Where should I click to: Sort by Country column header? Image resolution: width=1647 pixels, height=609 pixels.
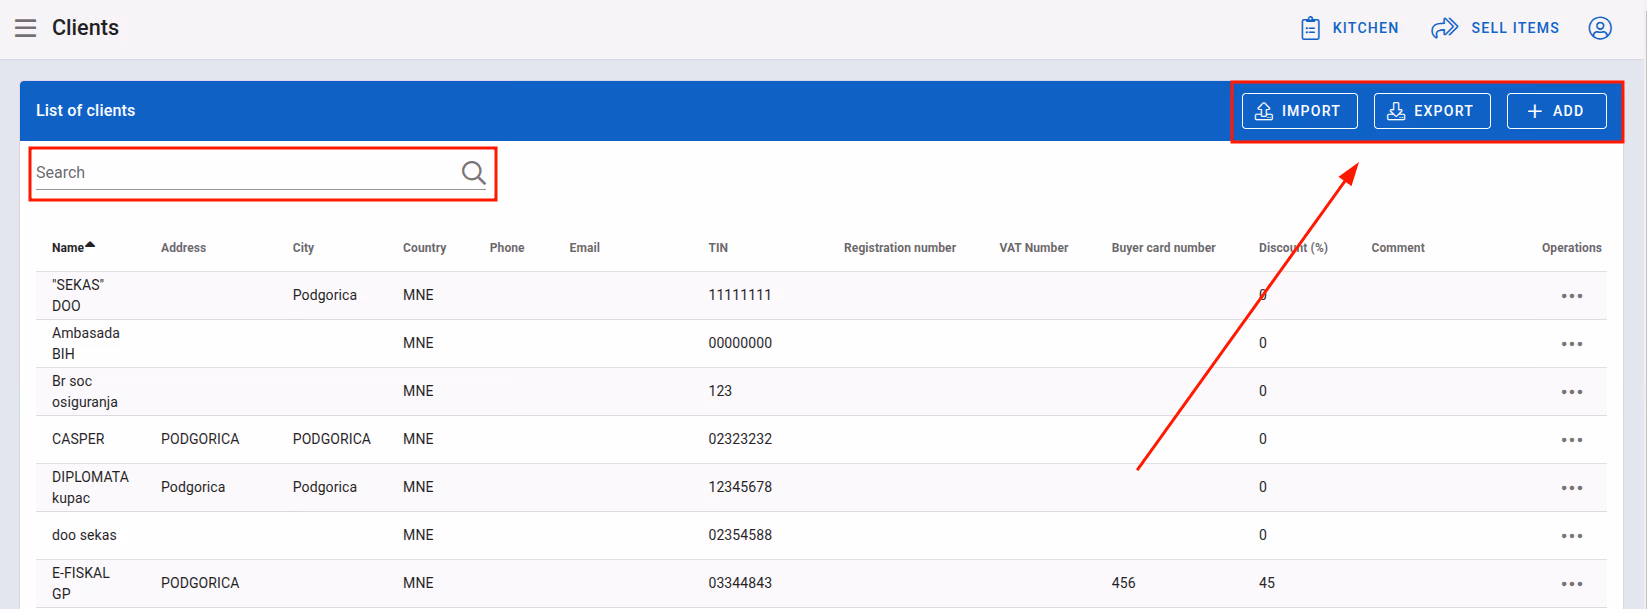coord(424,247)
